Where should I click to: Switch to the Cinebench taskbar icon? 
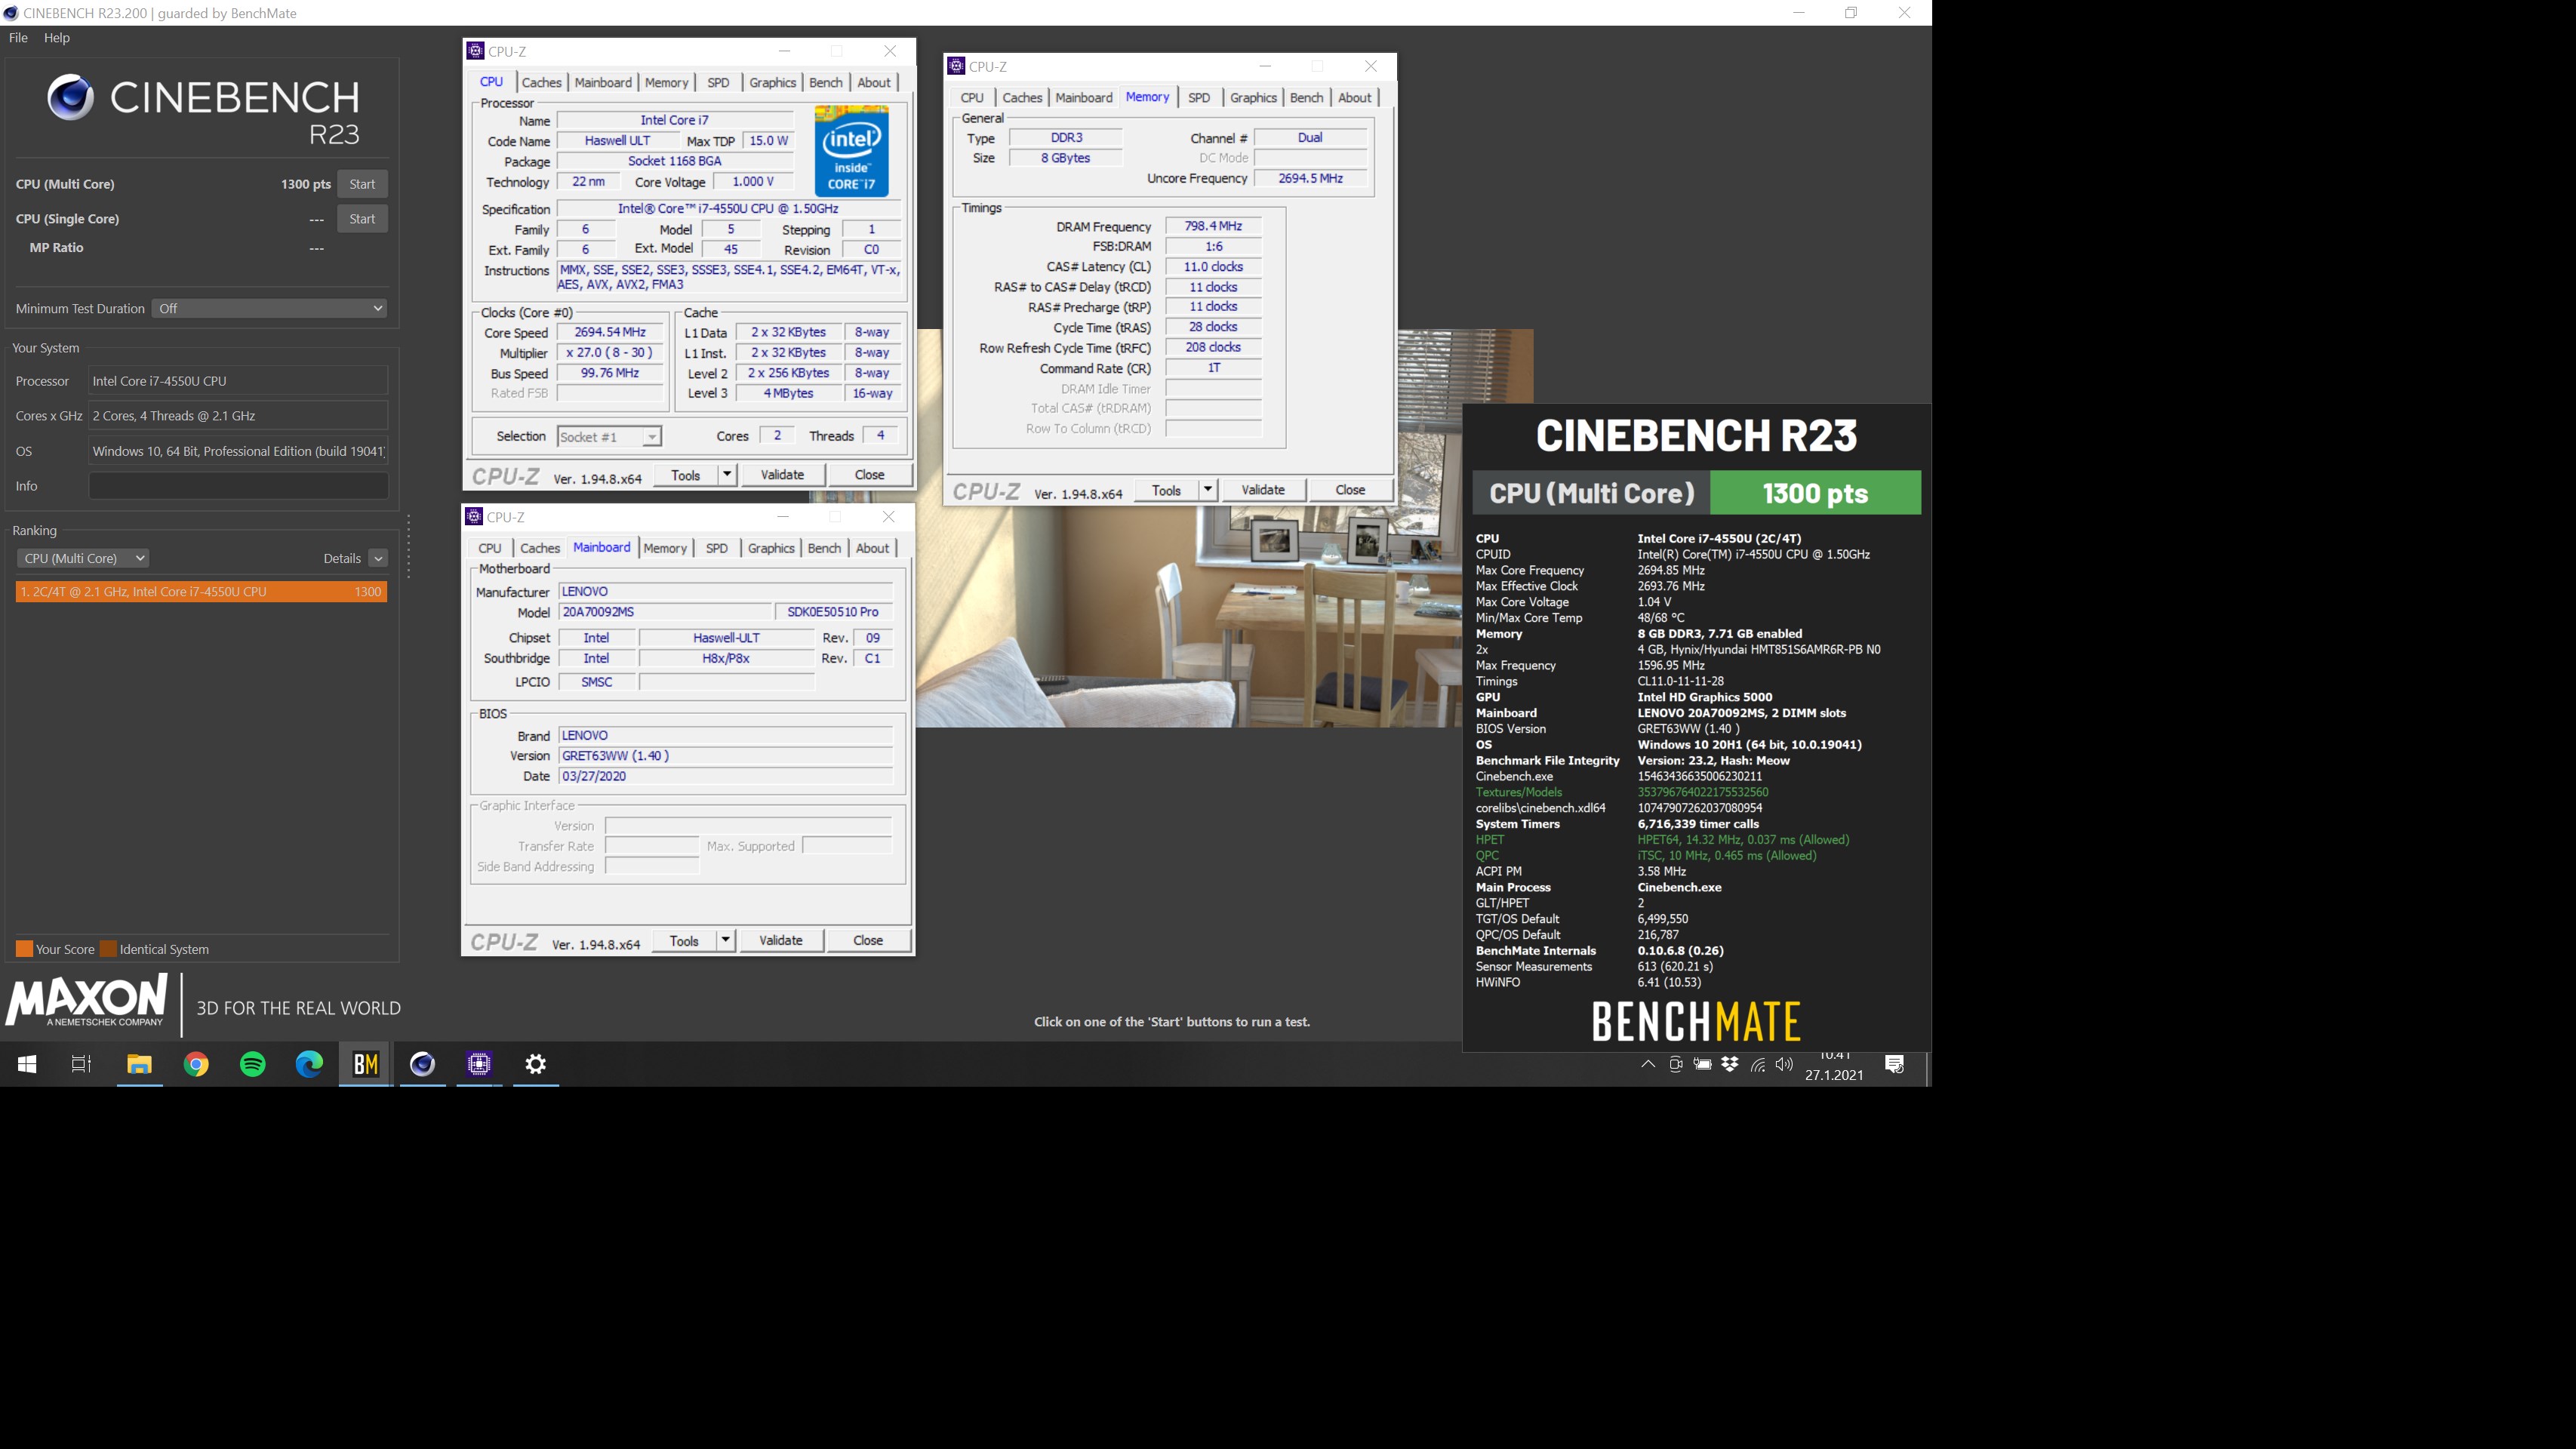point(423,1064)
